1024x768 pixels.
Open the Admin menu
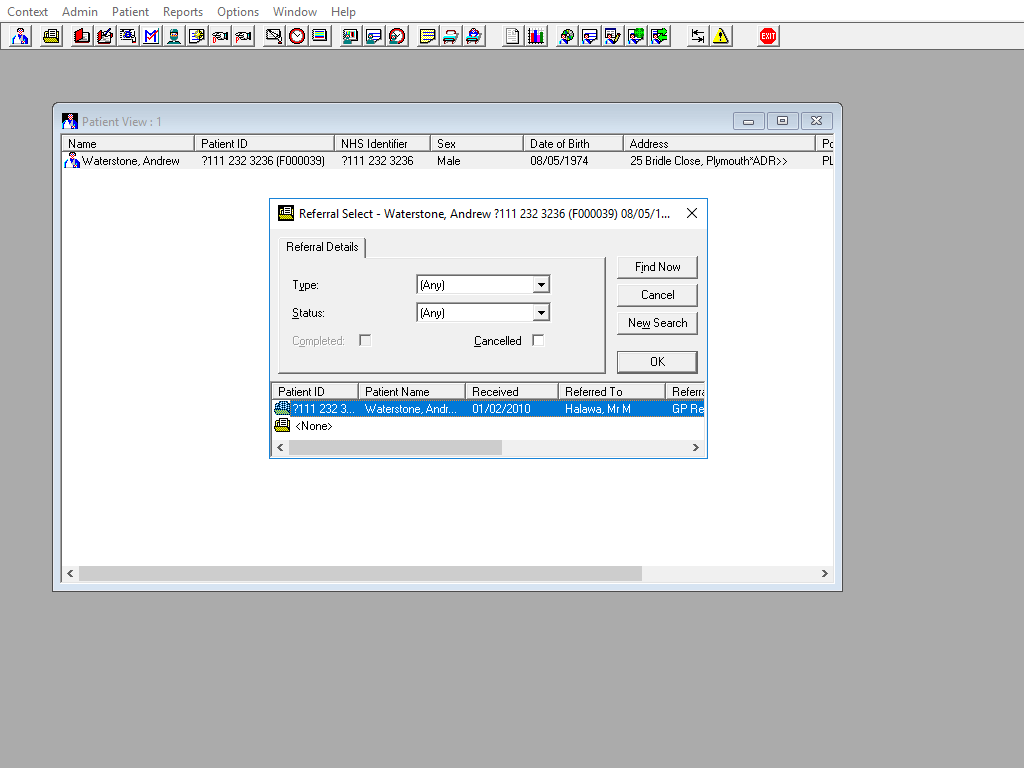80,12
